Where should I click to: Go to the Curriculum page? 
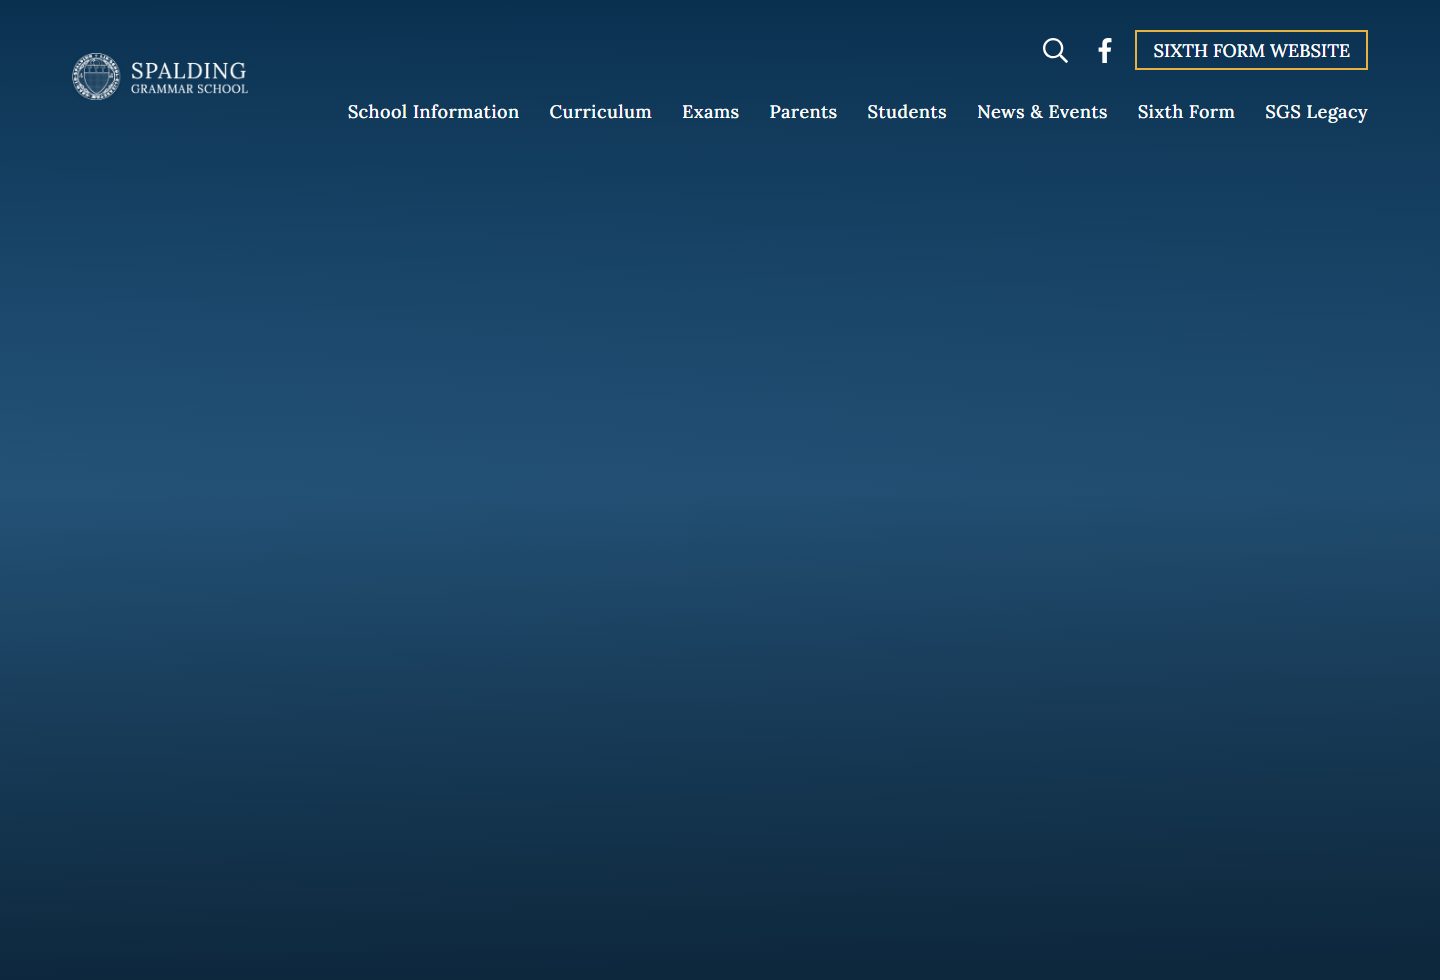pyautogui.click(x=600, y=112)
